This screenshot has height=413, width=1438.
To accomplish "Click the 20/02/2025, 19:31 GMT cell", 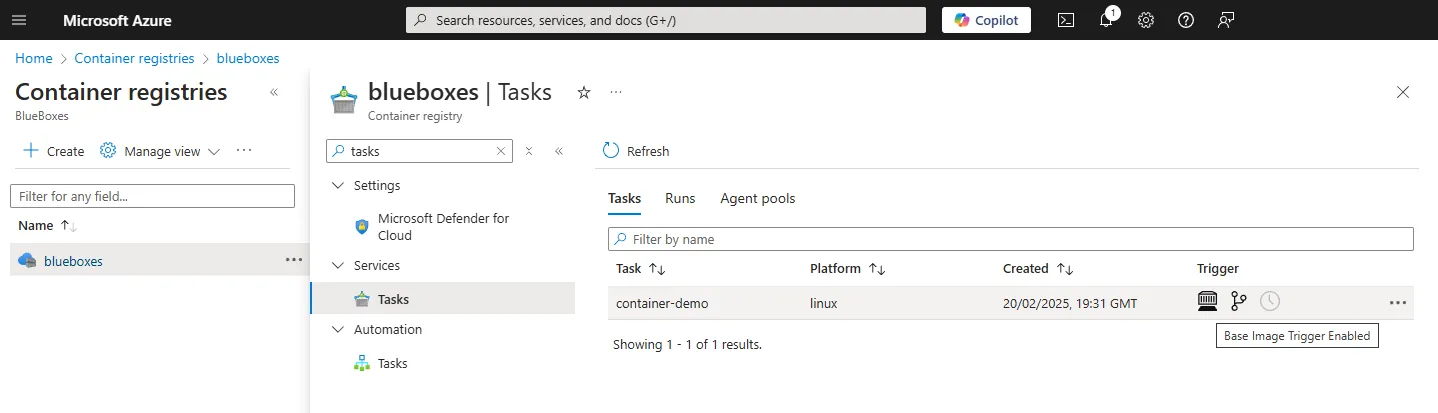I will pyautogui.click(x=1070, y=303).
